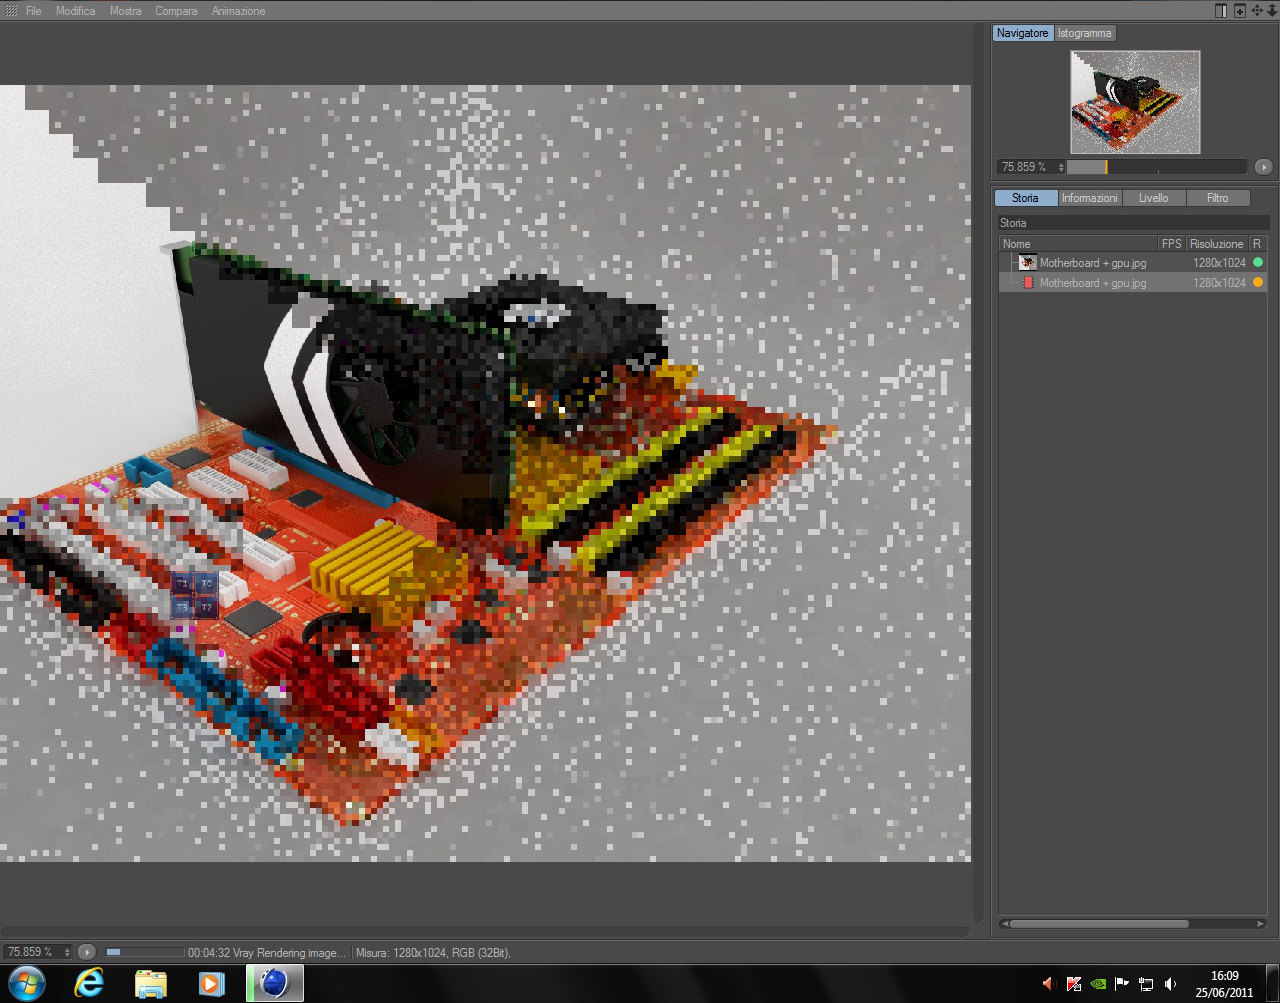Click the round arrow button in status bar
Viewport: 1280px width, 1003px height.
[87, 952]
